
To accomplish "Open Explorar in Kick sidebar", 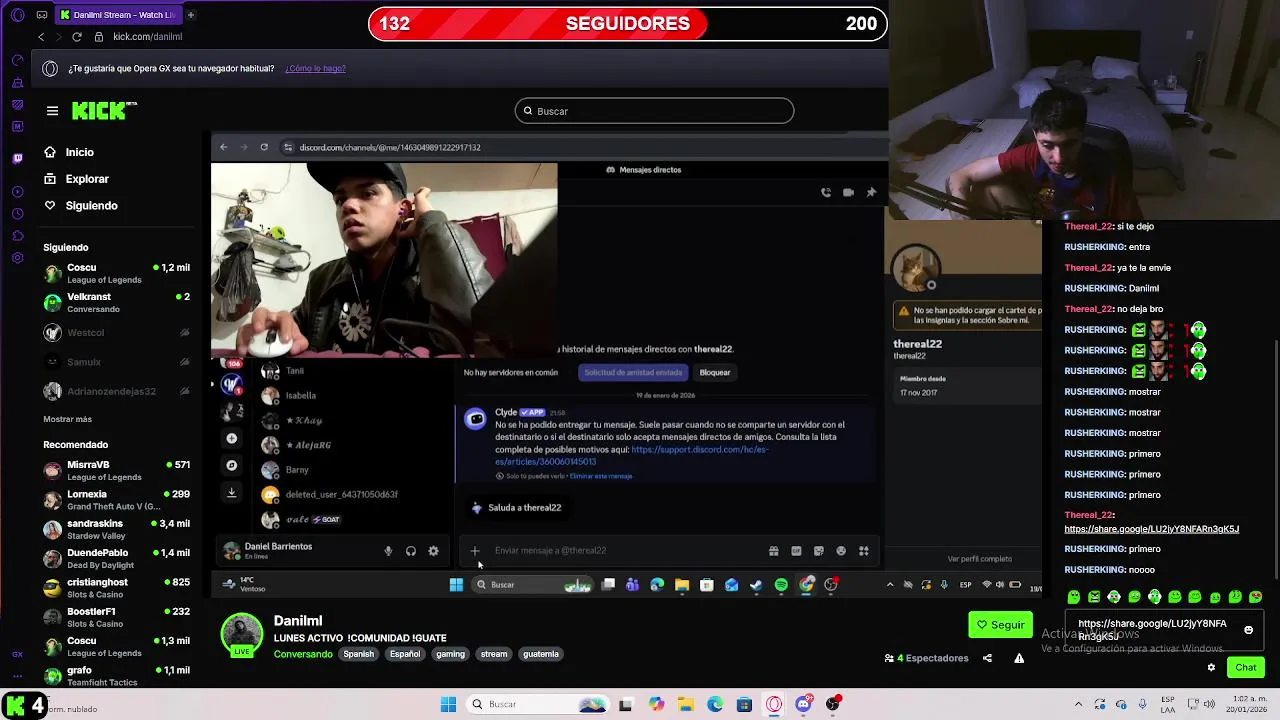I will coord(76,179).
